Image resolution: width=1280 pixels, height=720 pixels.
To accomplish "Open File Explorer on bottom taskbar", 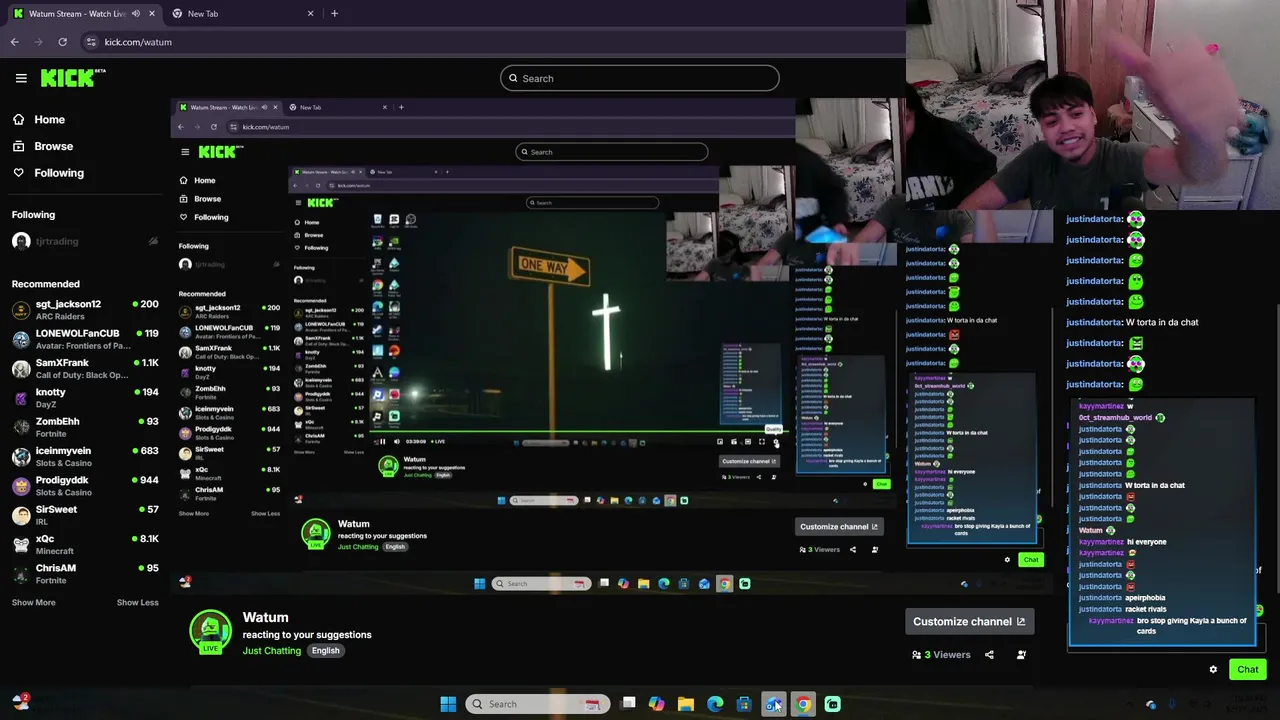I will [685, 704].
